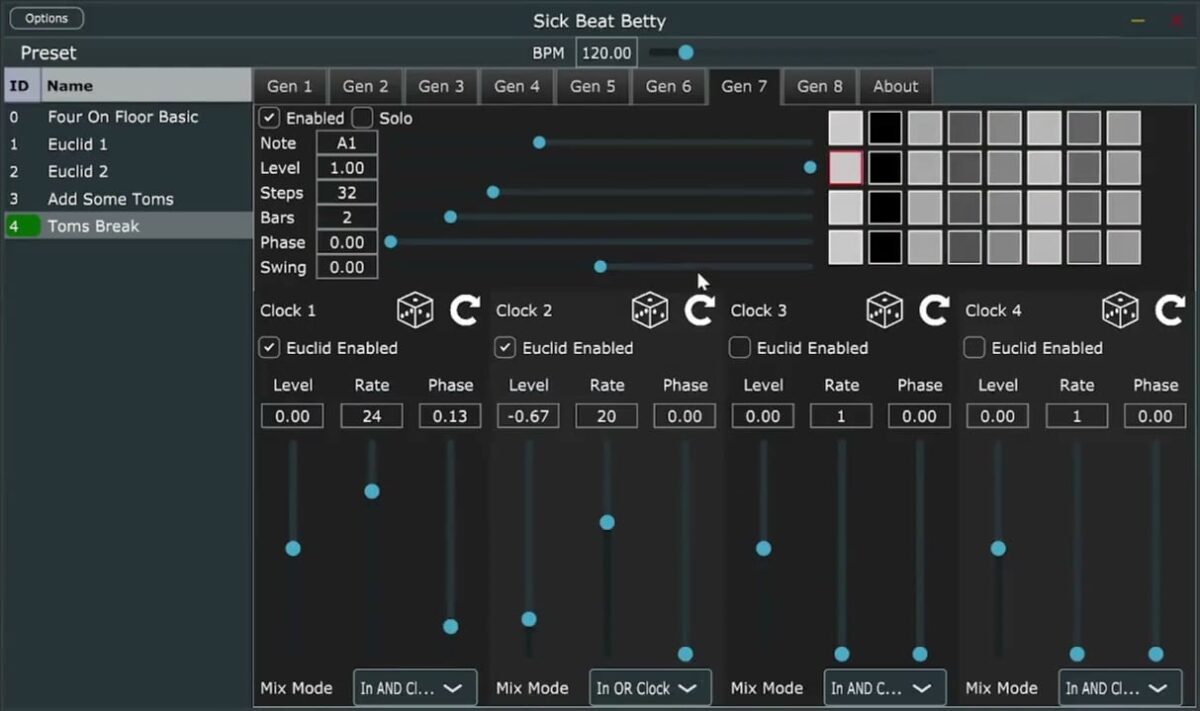1200x711 pixels.
Task: Randomize Clock 1 with the dice icon
Action: click(x=414, y=309)
